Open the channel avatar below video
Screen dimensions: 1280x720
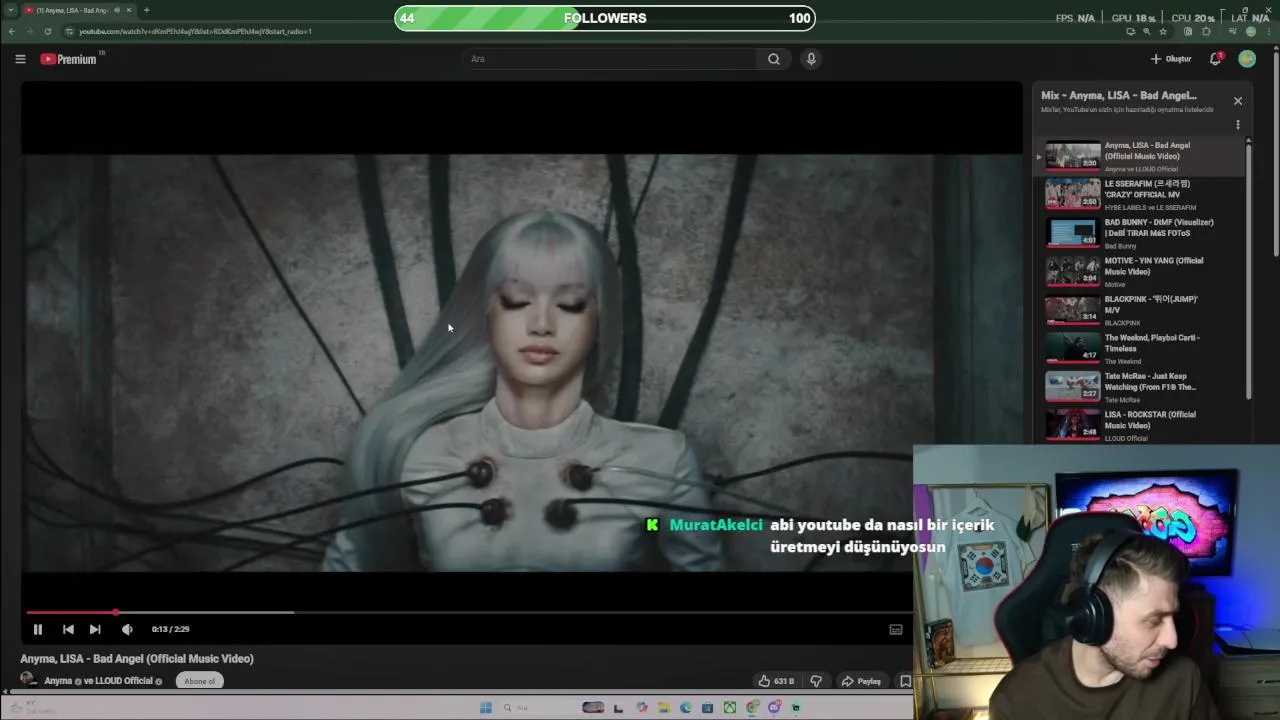(x=28, y=680)
